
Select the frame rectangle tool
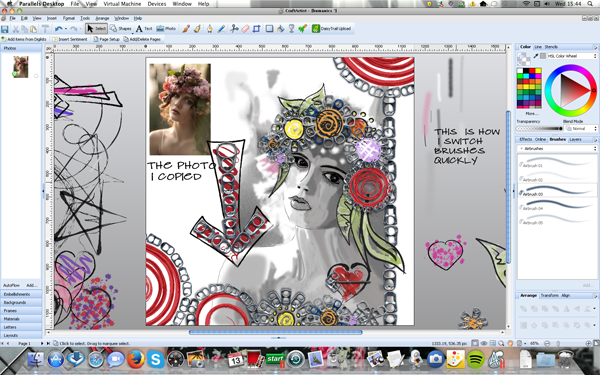[x=269, y=29]
